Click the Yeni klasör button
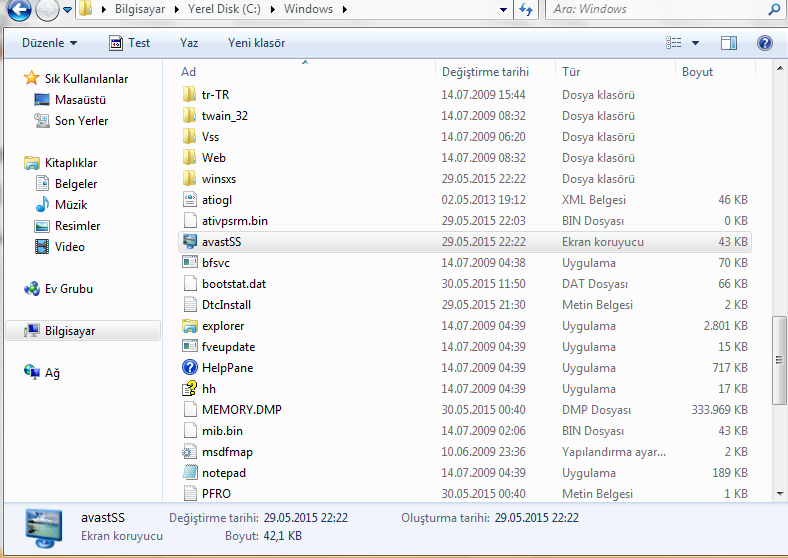This screenshot has height=558, width=788. point(256,43)
